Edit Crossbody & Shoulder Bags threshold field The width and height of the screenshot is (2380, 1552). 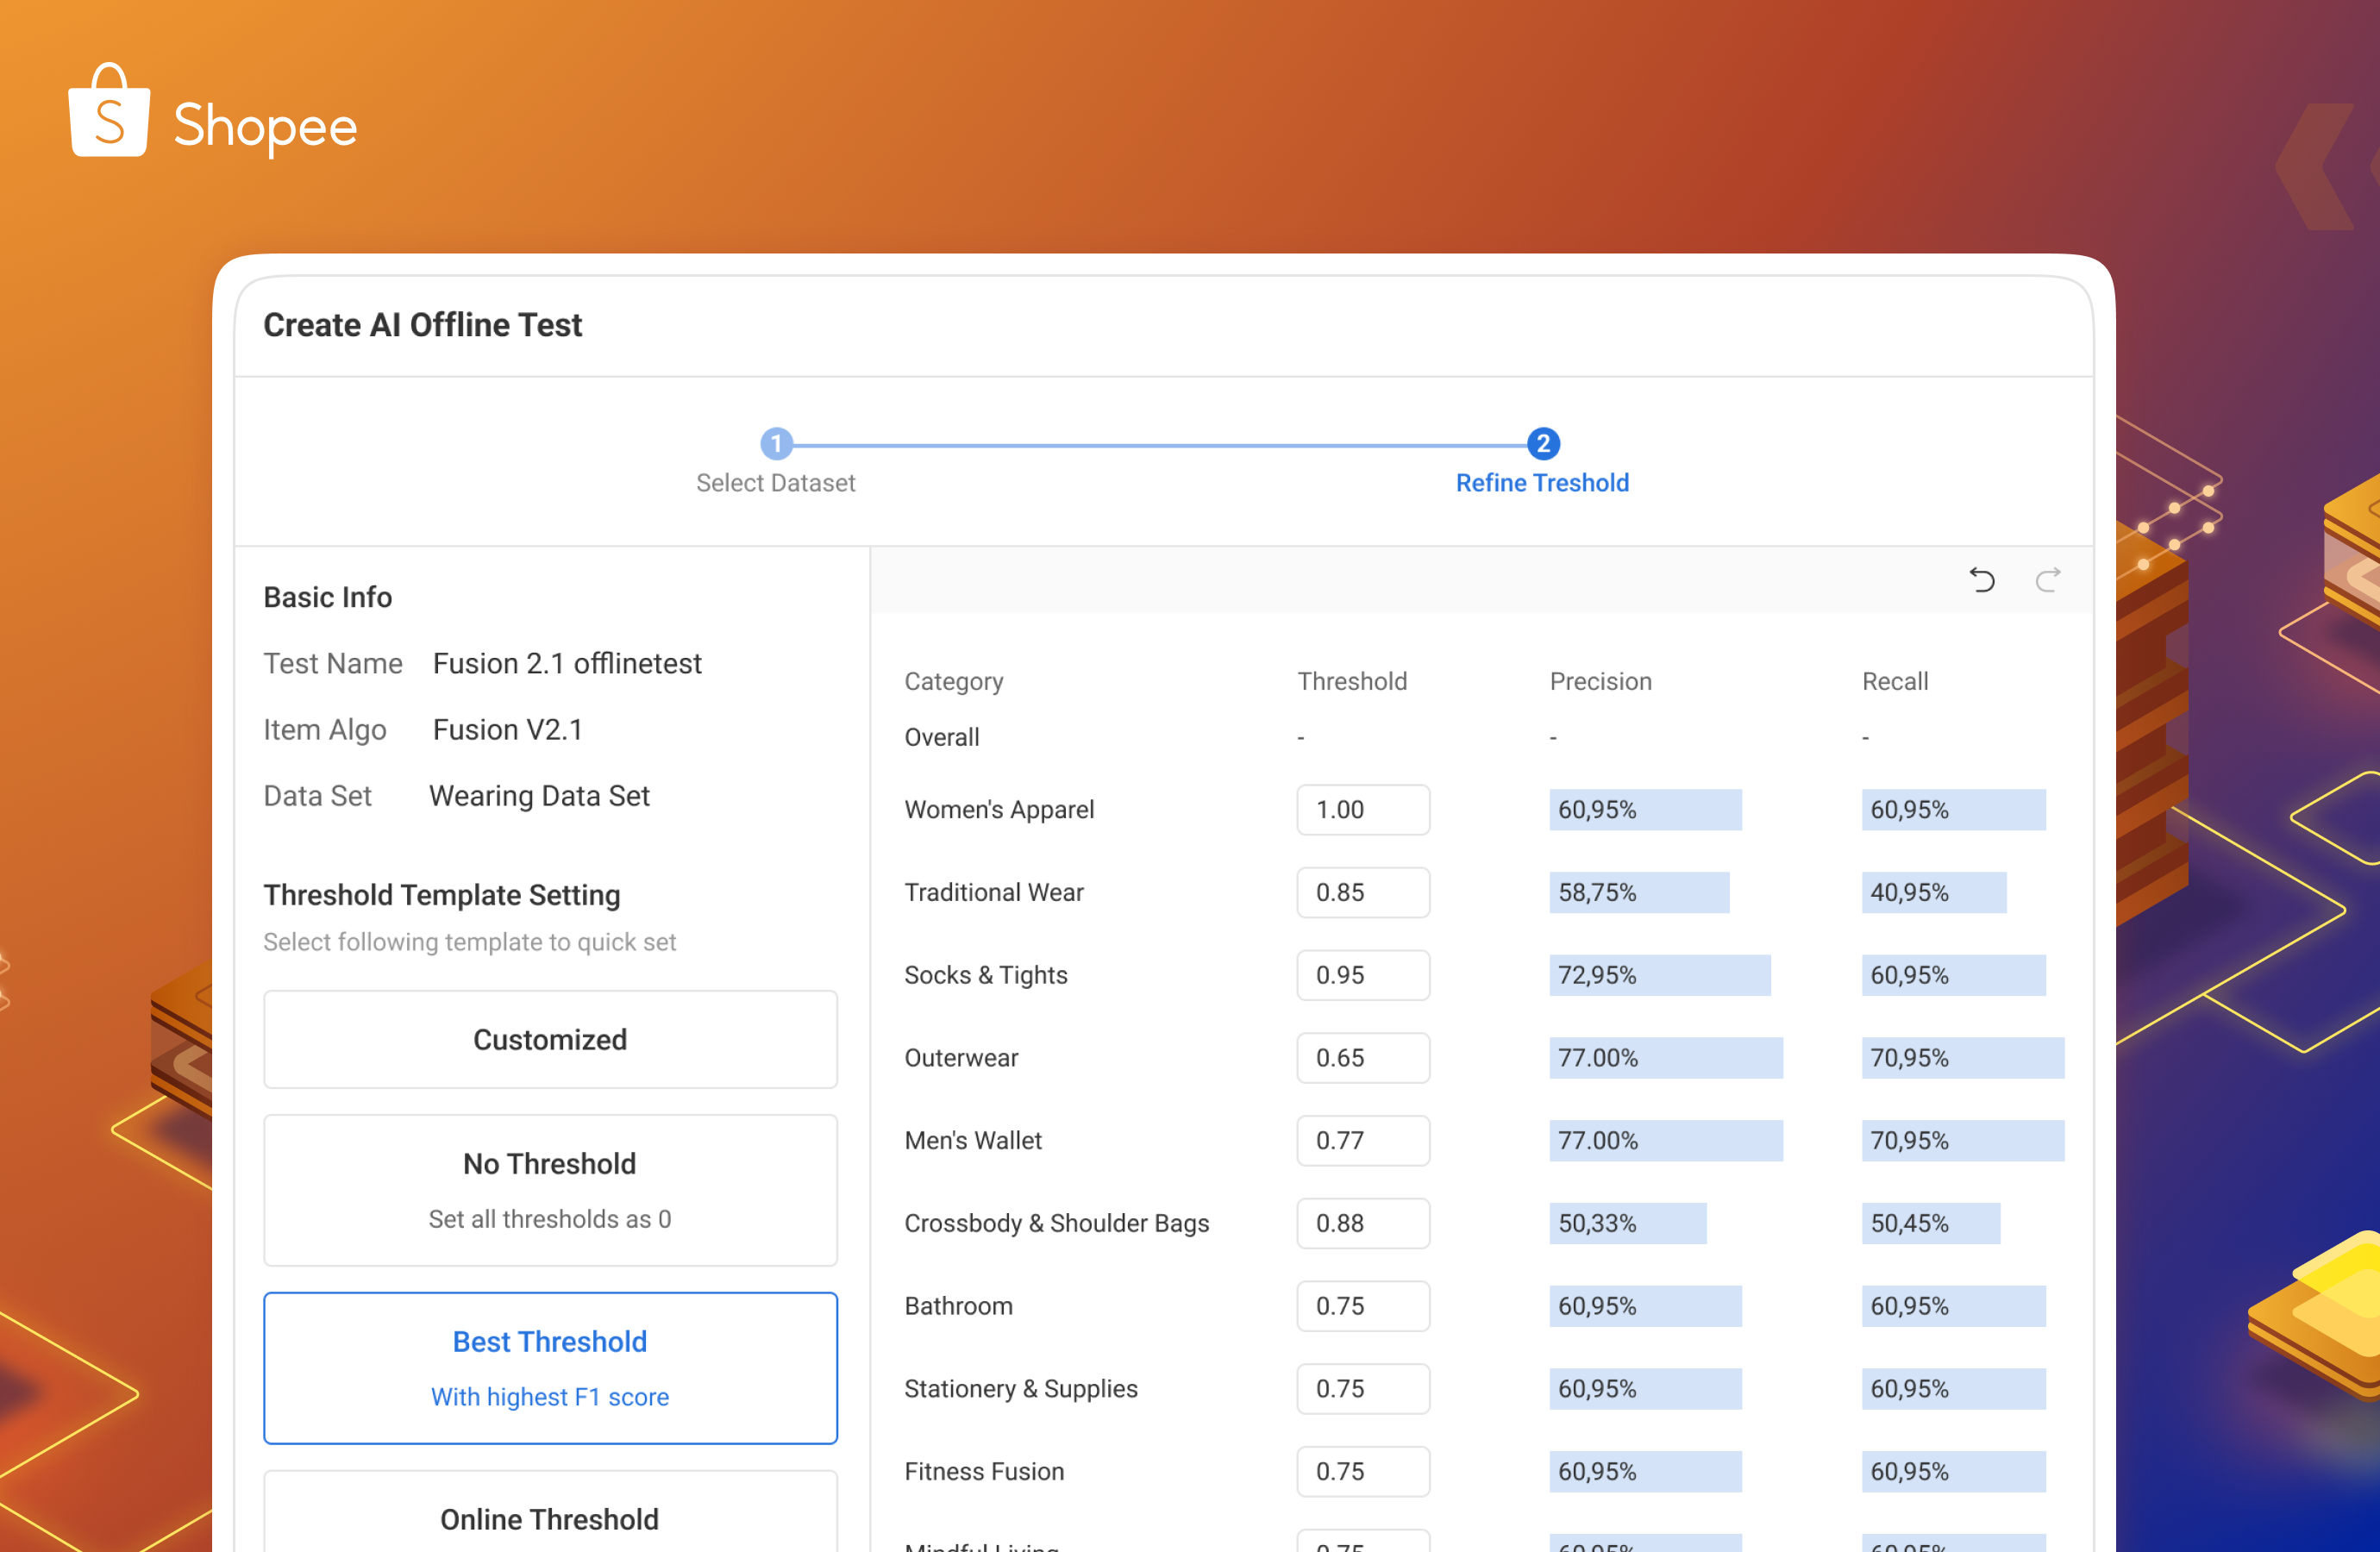coord(1363,1223)
